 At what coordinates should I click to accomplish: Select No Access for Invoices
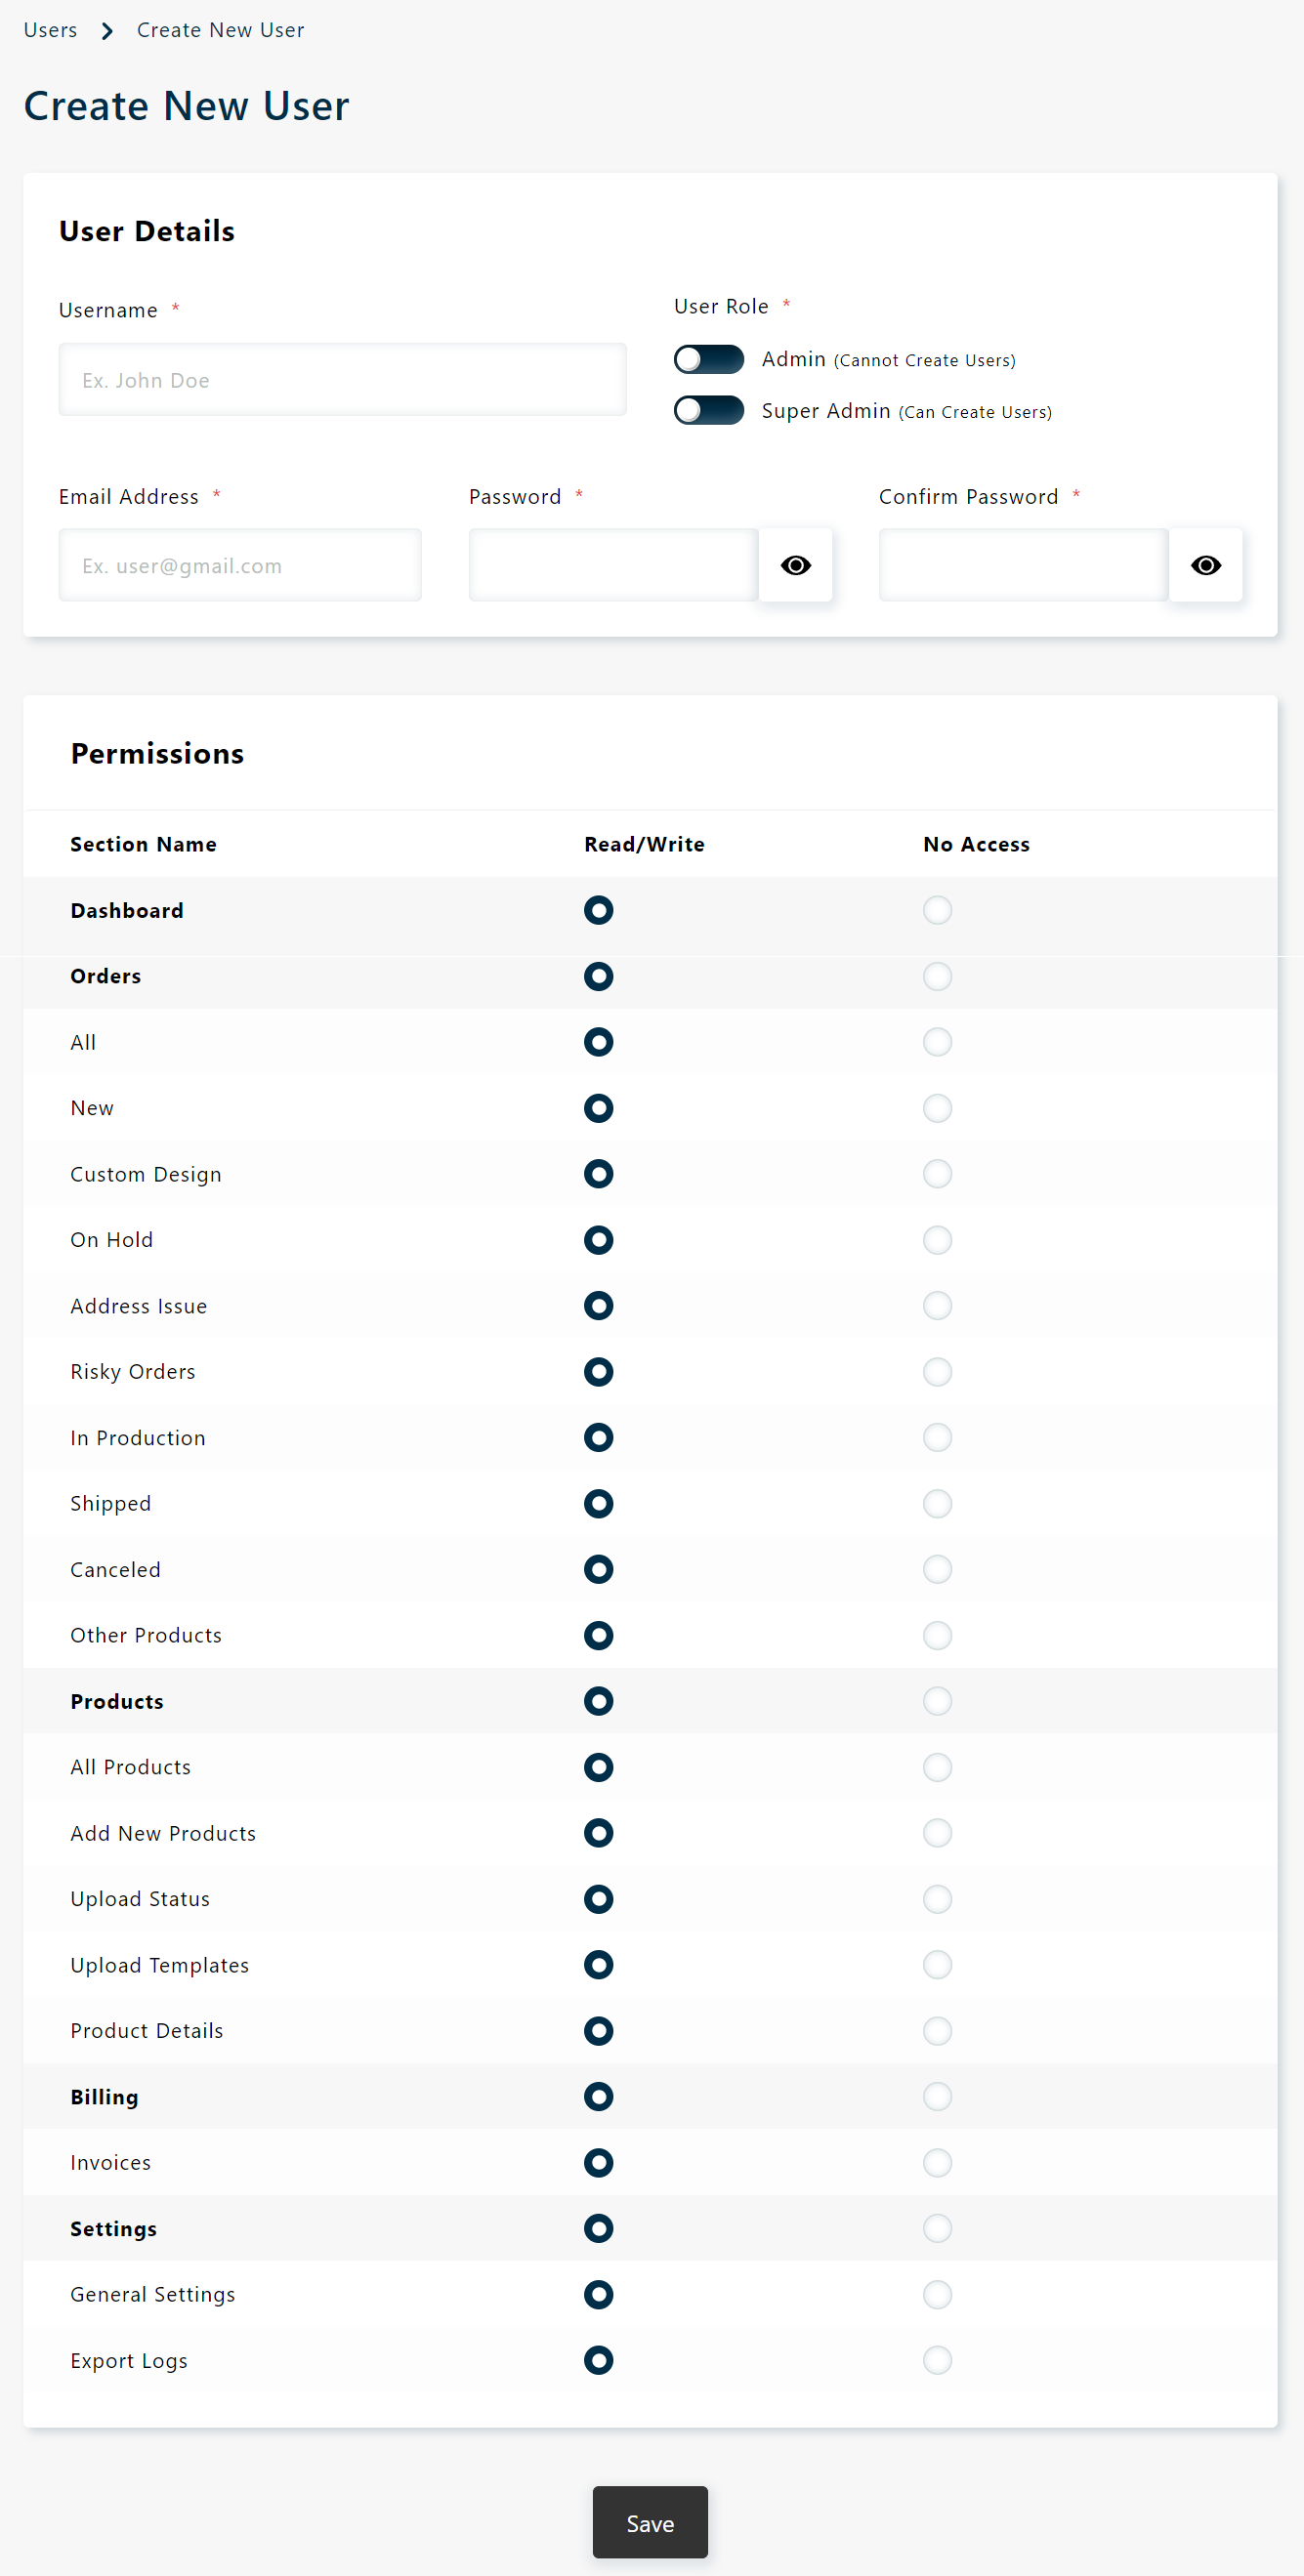point(937,2162)
